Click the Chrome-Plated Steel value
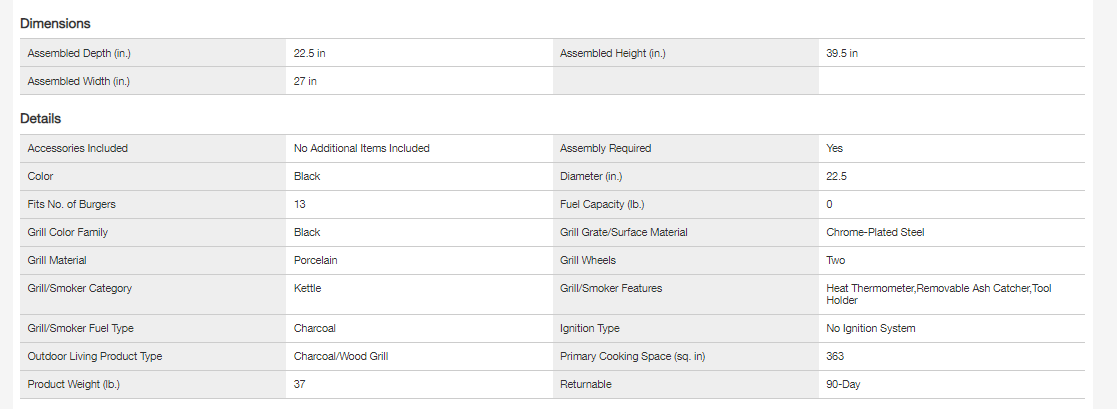 pyautogui.click(x=875, y=232)
